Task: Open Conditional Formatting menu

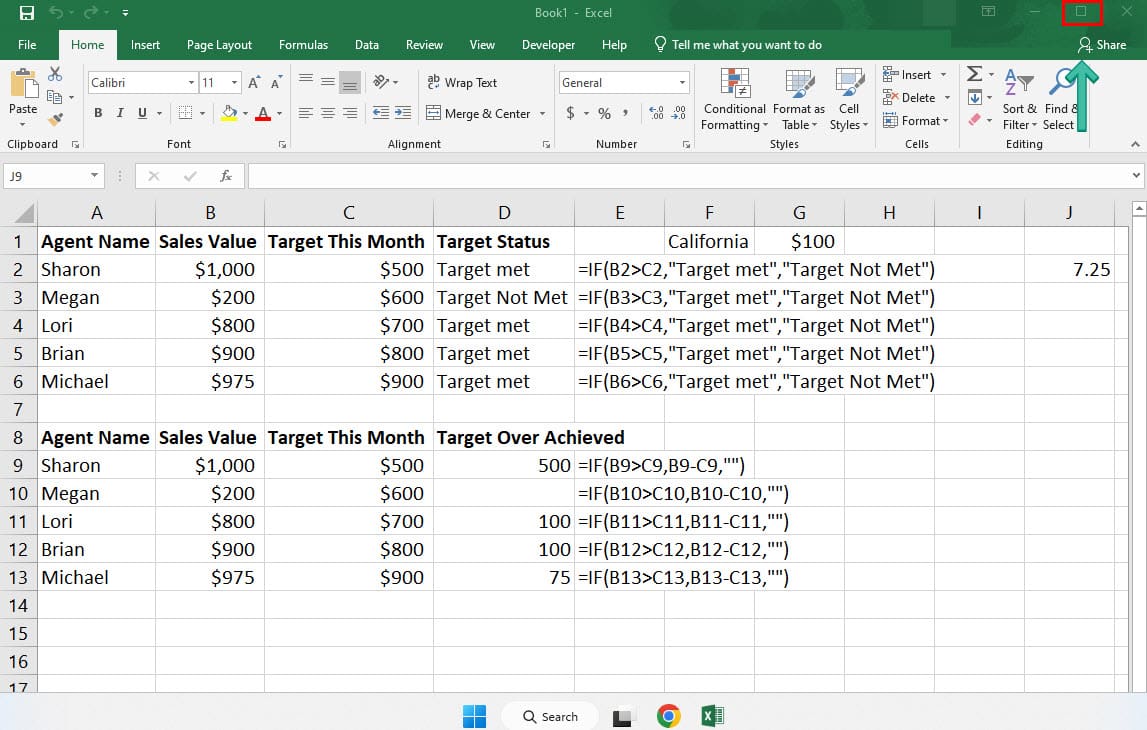Action: coord(734,99)
